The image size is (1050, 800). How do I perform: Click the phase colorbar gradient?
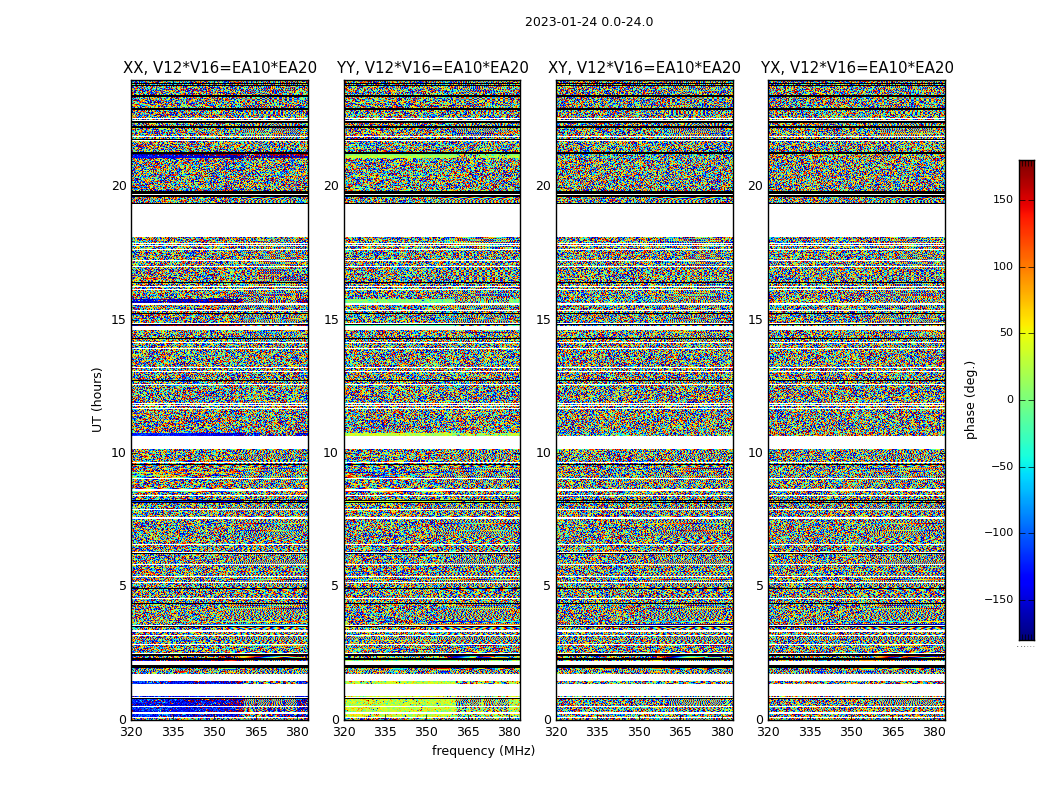(1027, 400)
